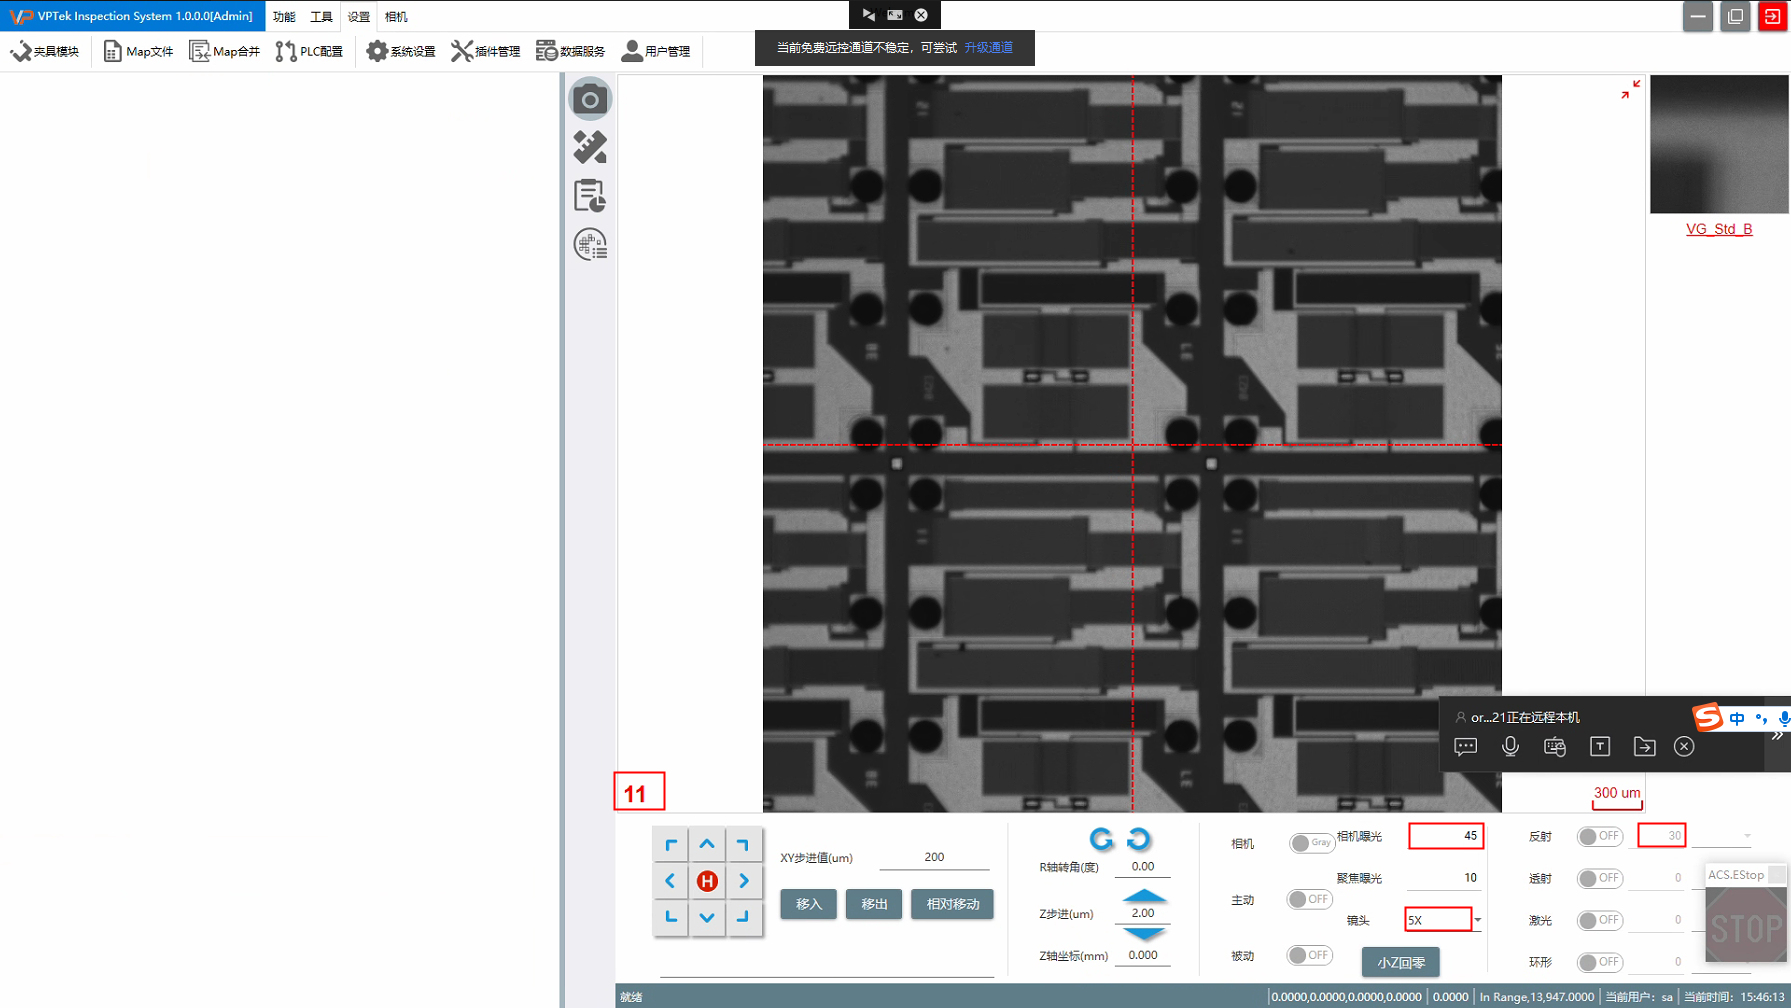The height and width of the screenshot is (1008, 1791).
Task: Click the up arrow on the XY jog pad
Action: coord(707,845)
